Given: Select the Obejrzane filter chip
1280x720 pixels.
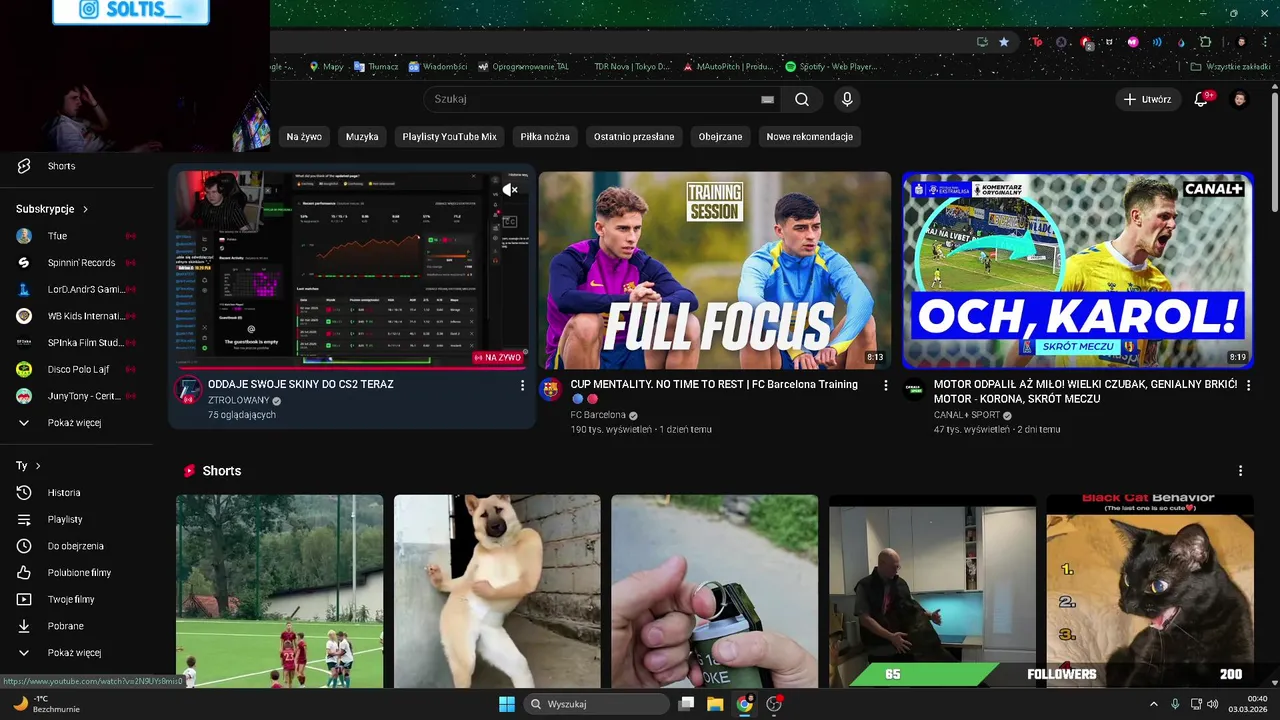Looking at the screenshot, I should [720, 136].
